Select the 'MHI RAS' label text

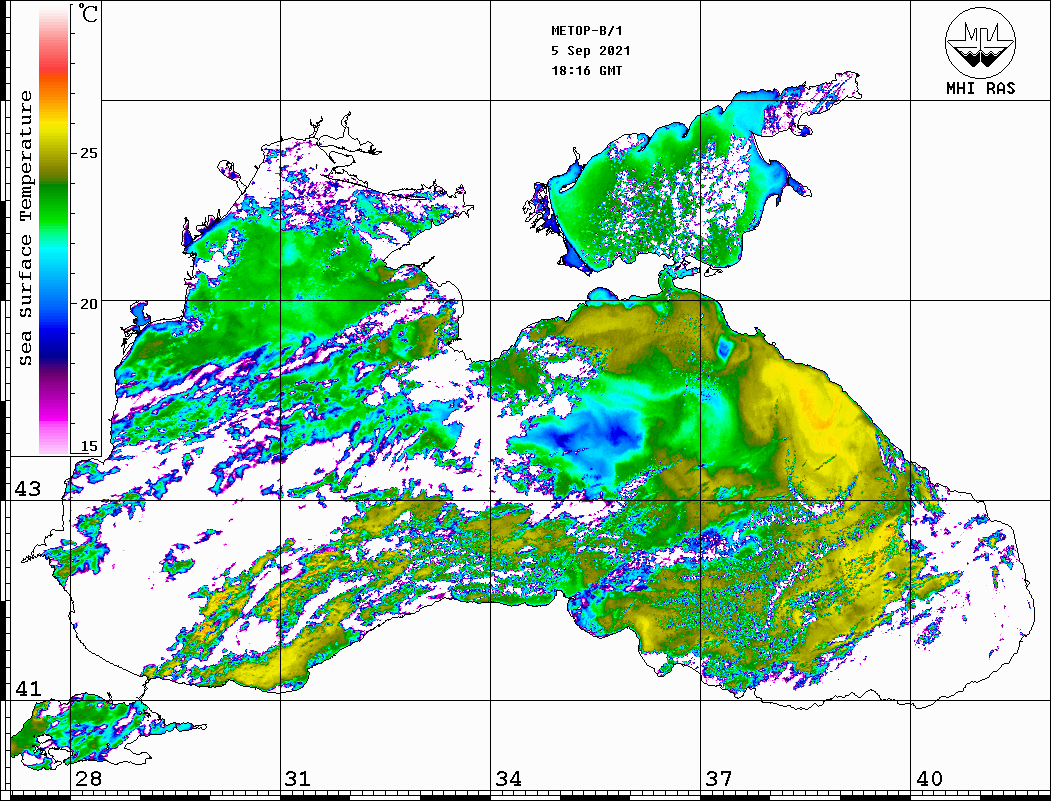coord(981,88)
